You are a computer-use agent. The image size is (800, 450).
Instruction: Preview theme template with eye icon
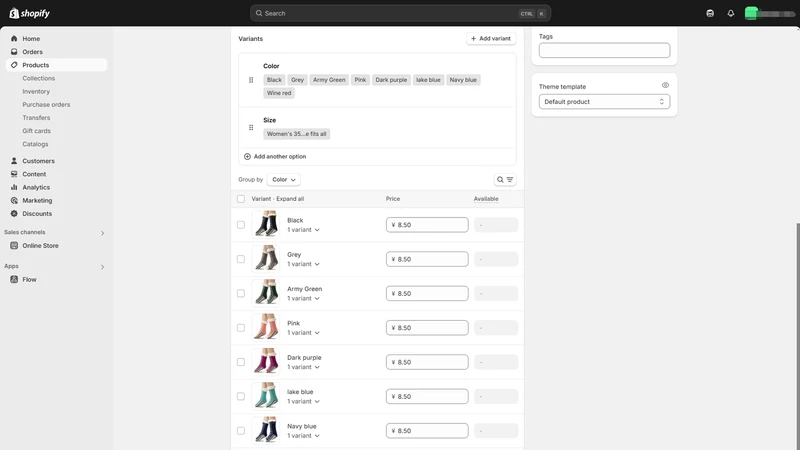(x=665, y=85)
